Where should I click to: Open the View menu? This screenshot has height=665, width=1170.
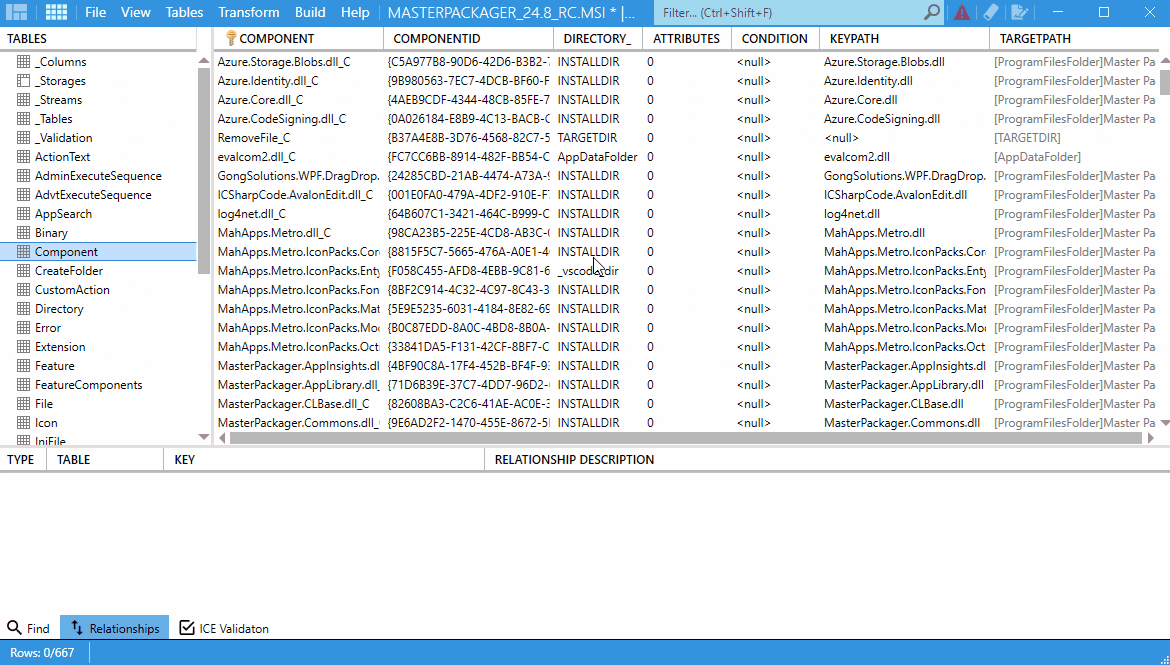coord(135,12)
